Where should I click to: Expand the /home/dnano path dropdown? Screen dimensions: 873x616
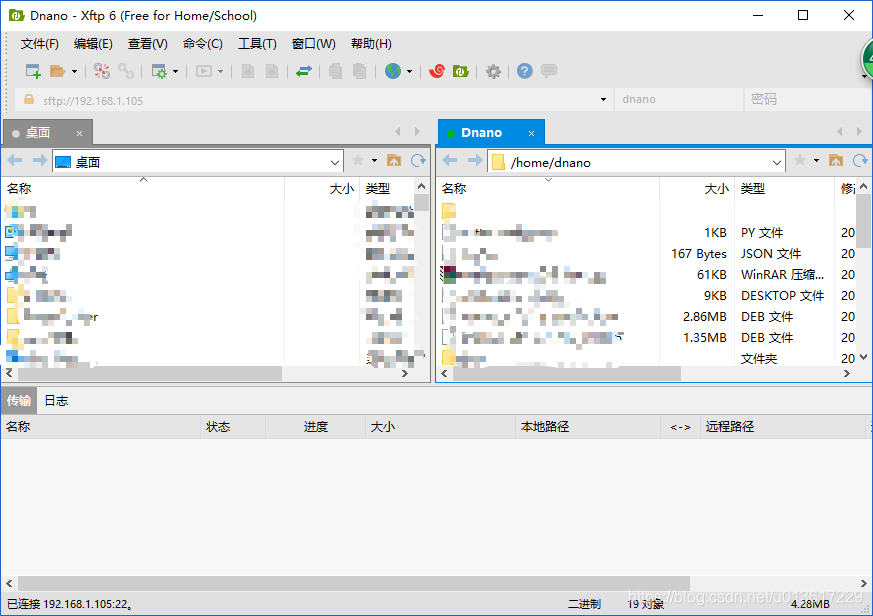pyautogui.click(x=777, y=162)
